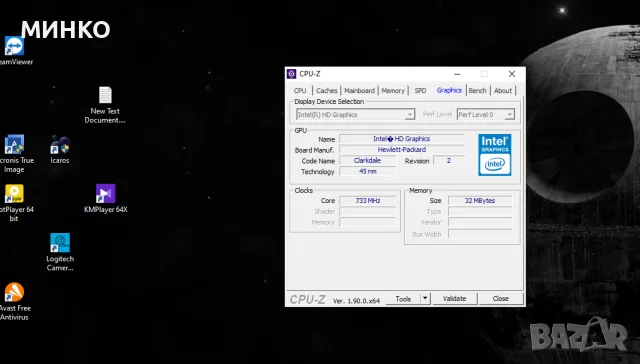640x364 pixels.
Task: Click the empty Bus Width field
Action: (480, 234)
